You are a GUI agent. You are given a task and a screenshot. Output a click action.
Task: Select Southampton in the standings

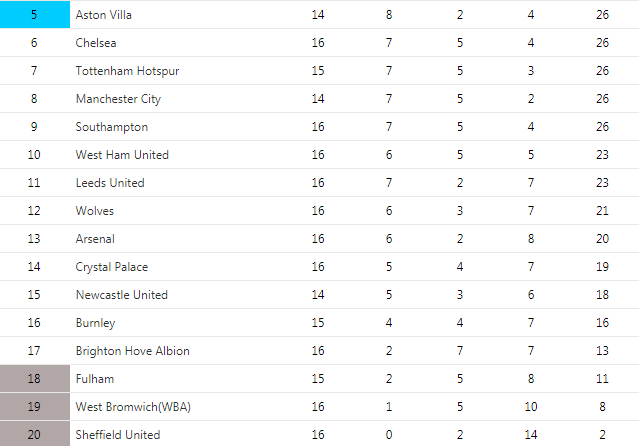pos(112,127)
